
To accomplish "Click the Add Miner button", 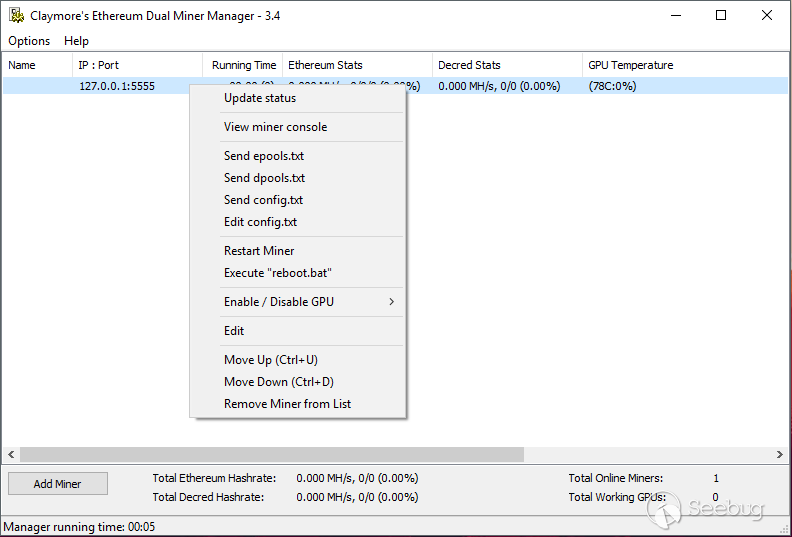I will pyautogui.click(x=58, y=483).
